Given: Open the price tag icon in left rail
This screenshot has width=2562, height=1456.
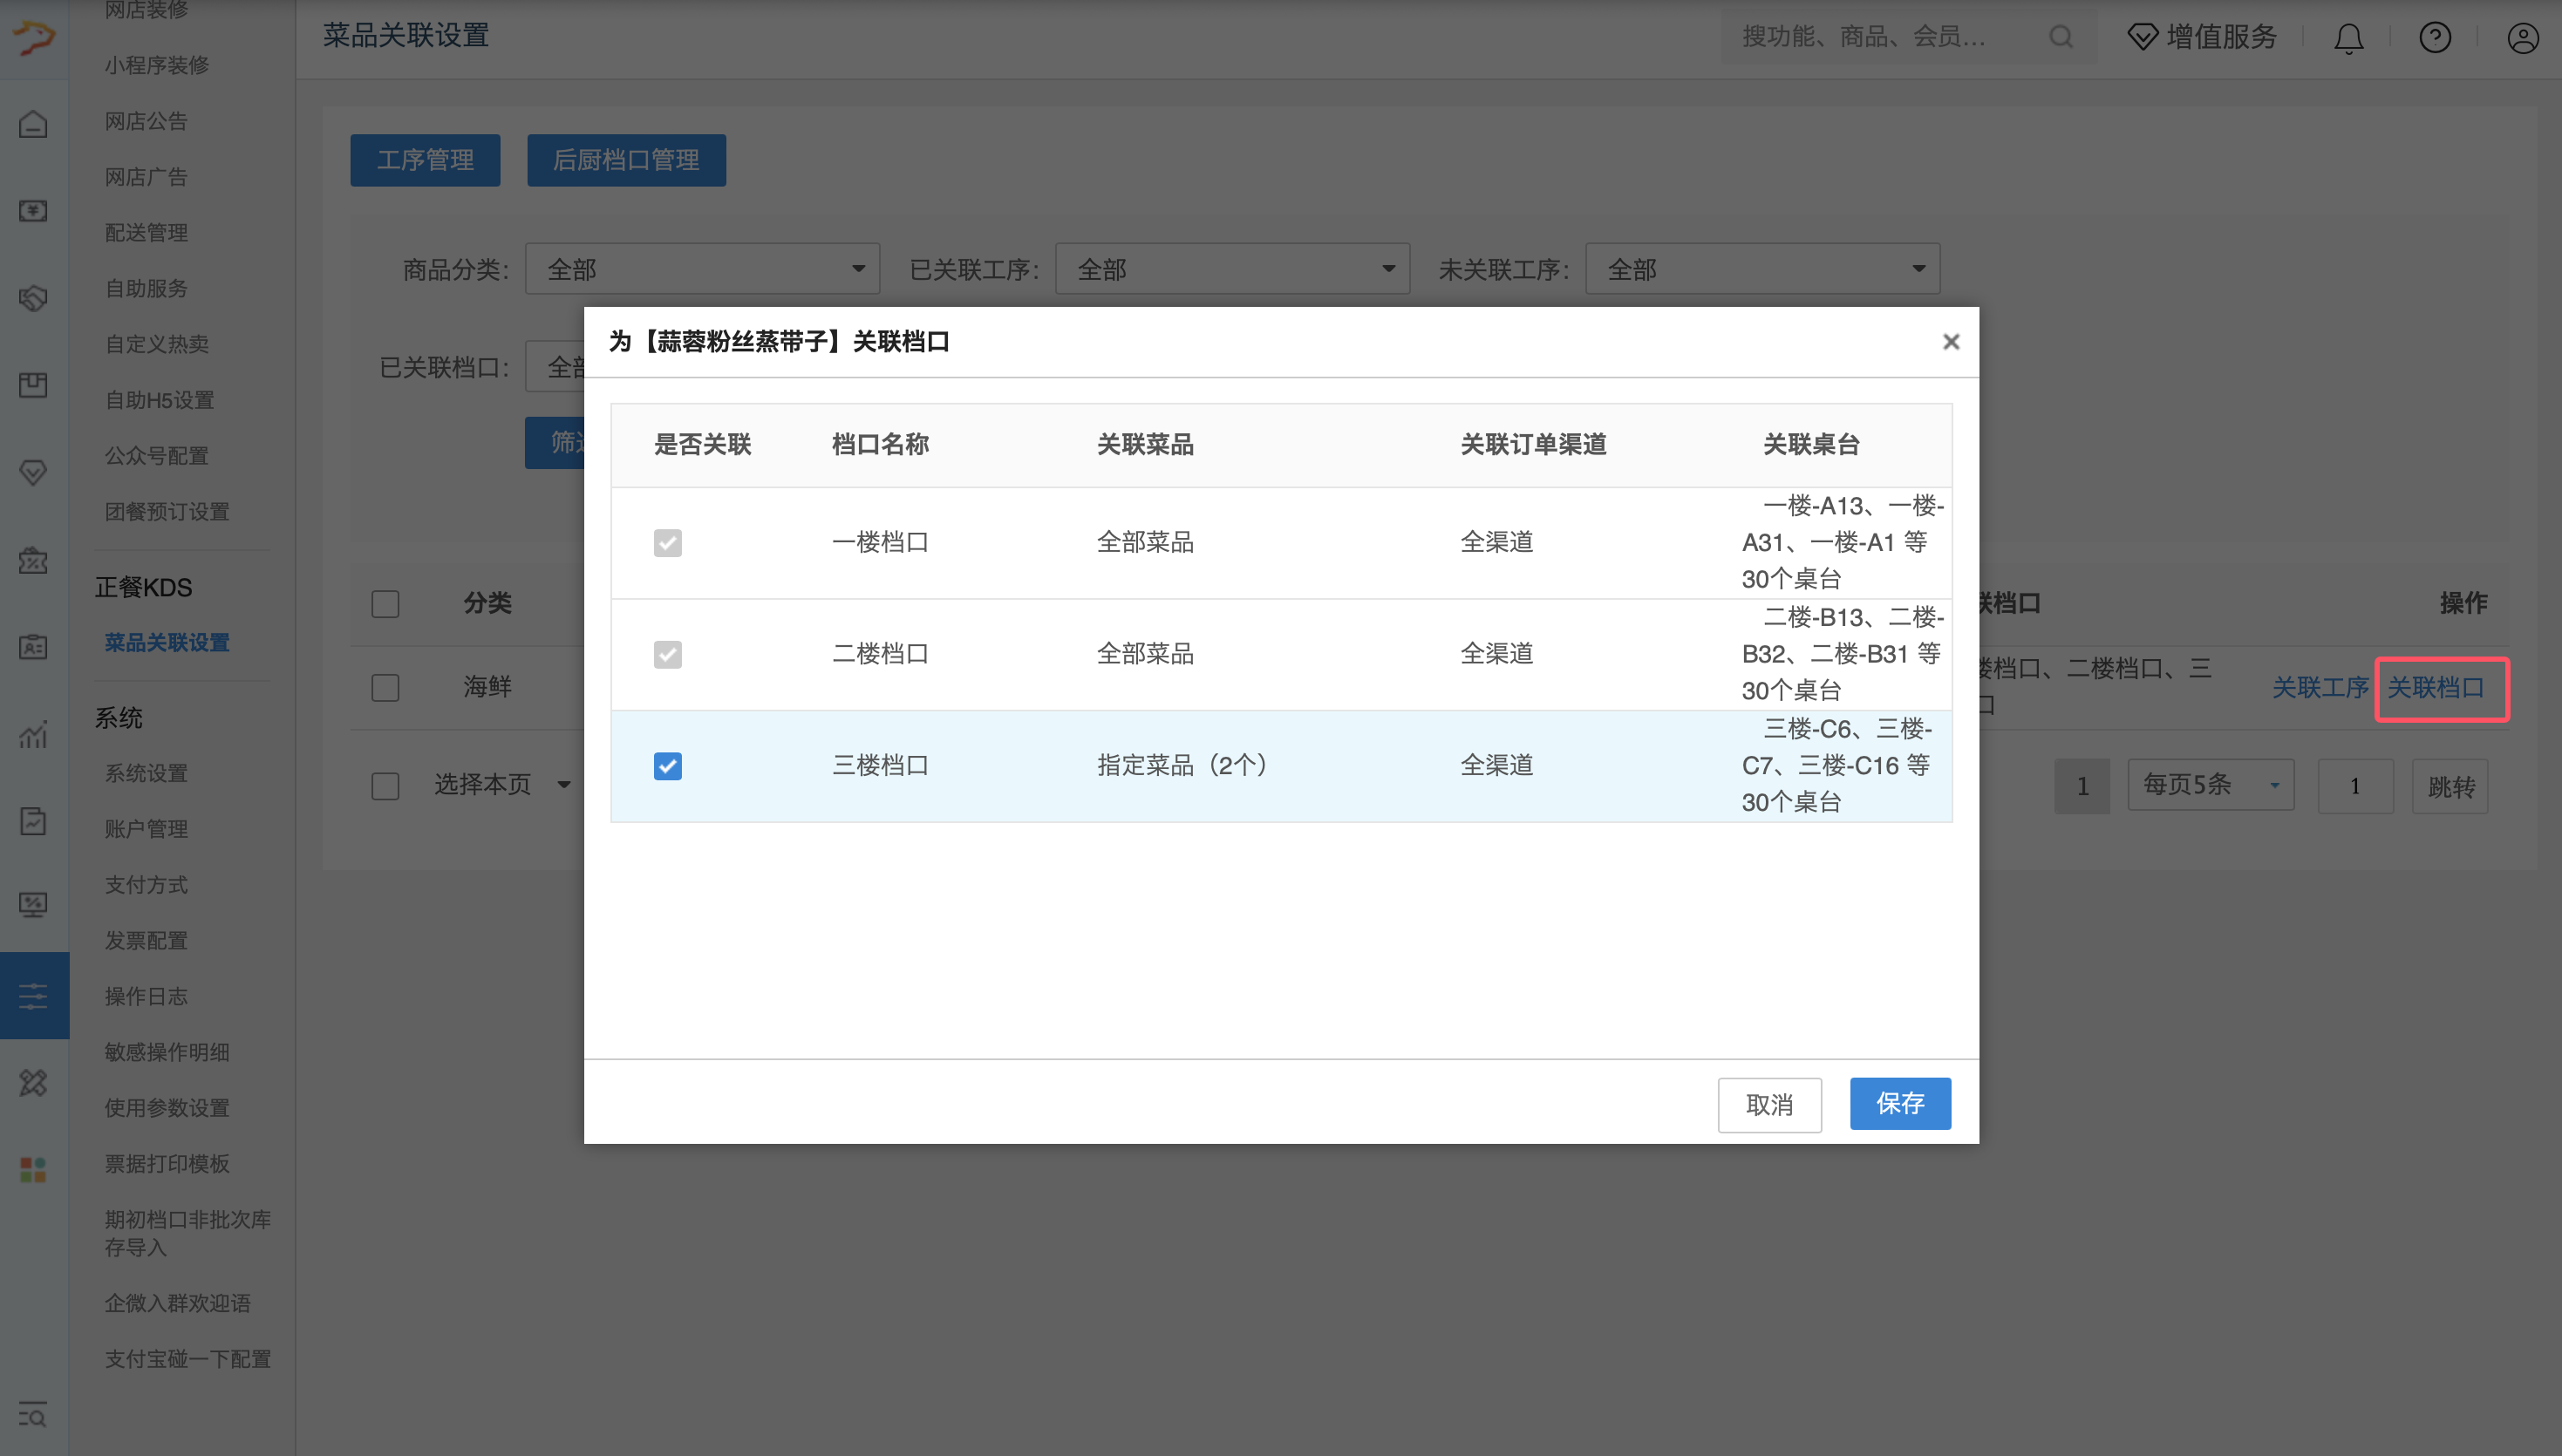Looking at the screenshot, I should coord(34,298).
